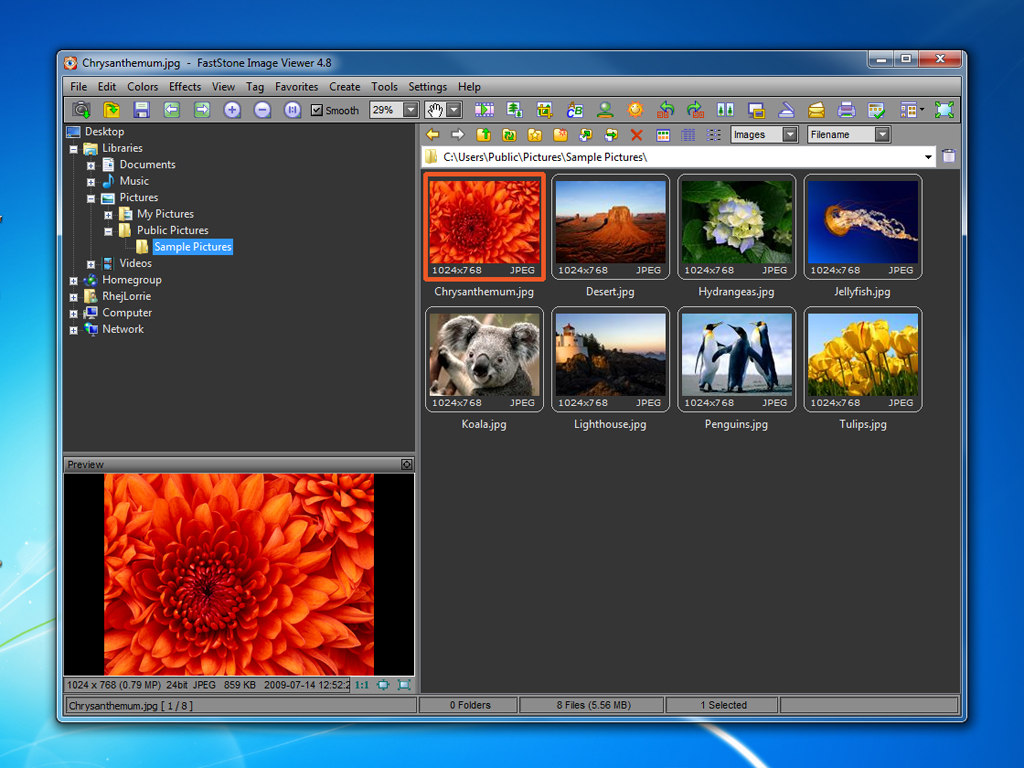Go up one folder level

tap(483, 135)
